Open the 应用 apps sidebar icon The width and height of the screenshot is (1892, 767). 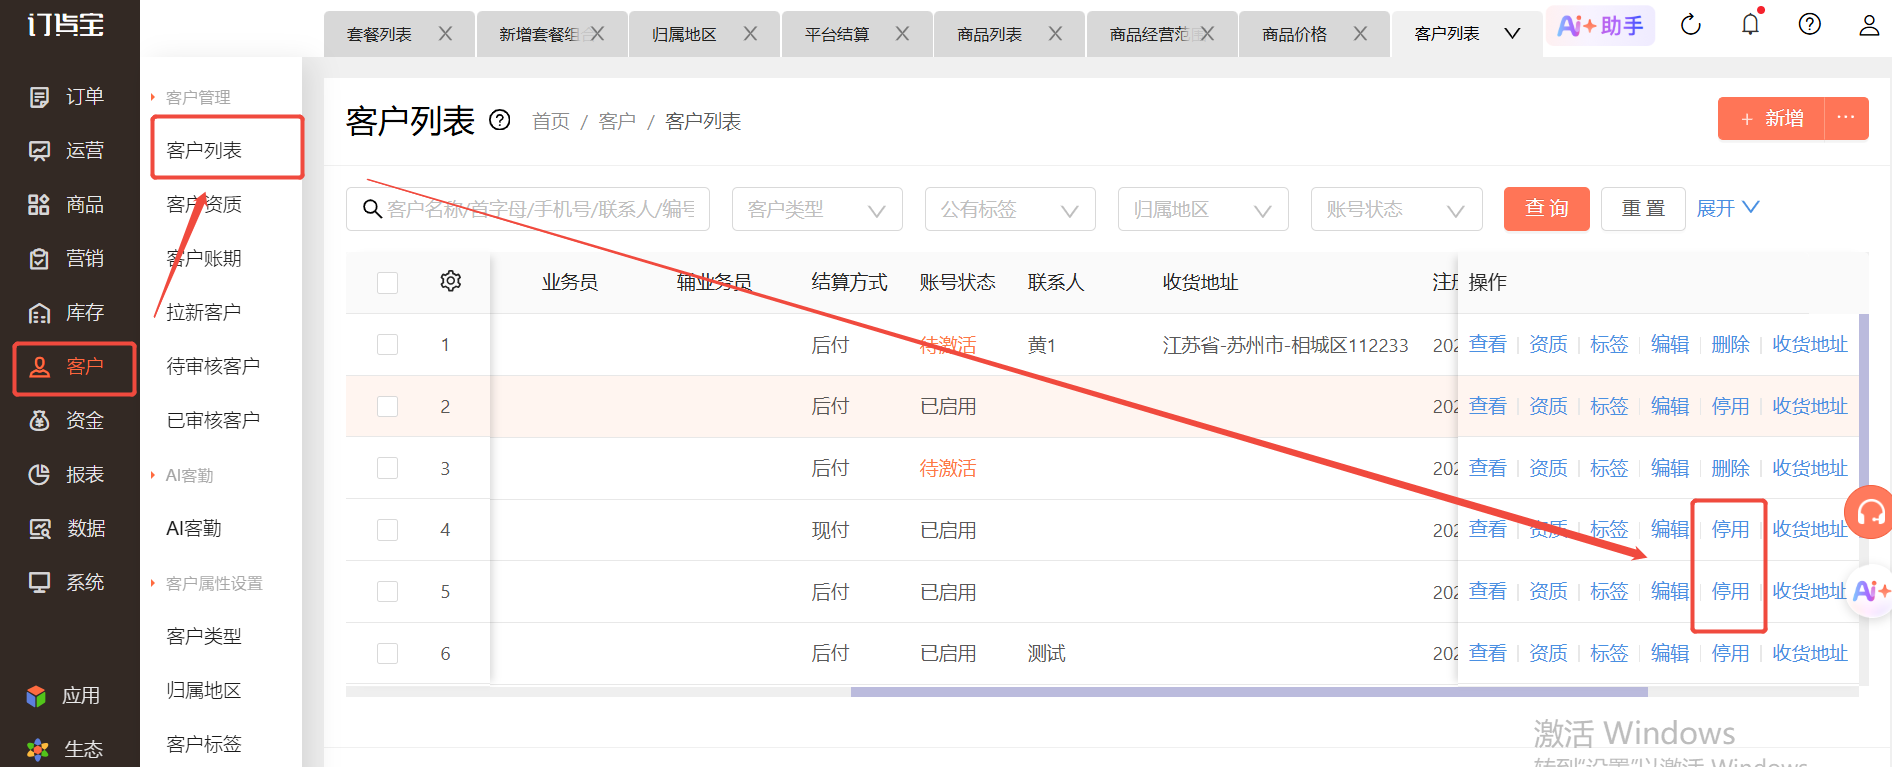(37, 696)
